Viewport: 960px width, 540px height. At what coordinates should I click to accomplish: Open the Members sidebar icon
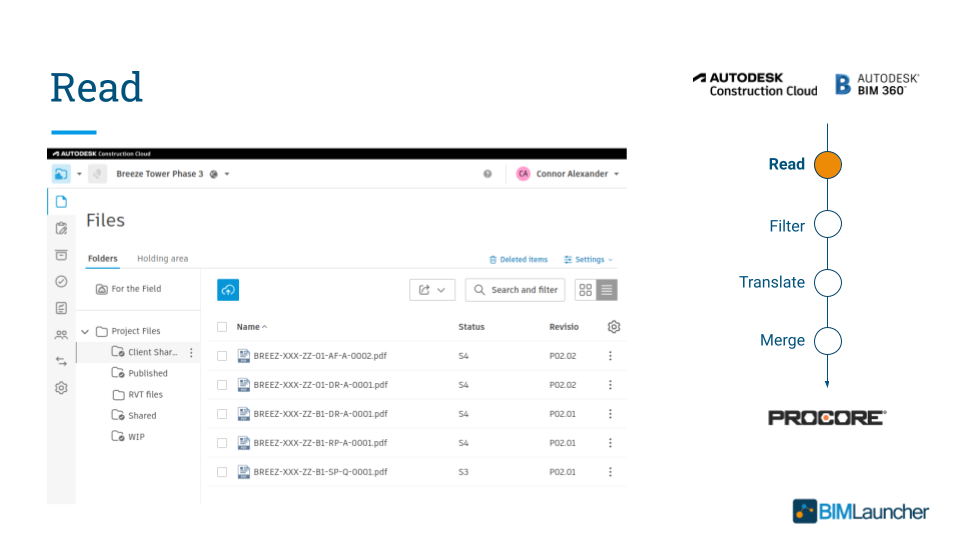tap(61, 335)
